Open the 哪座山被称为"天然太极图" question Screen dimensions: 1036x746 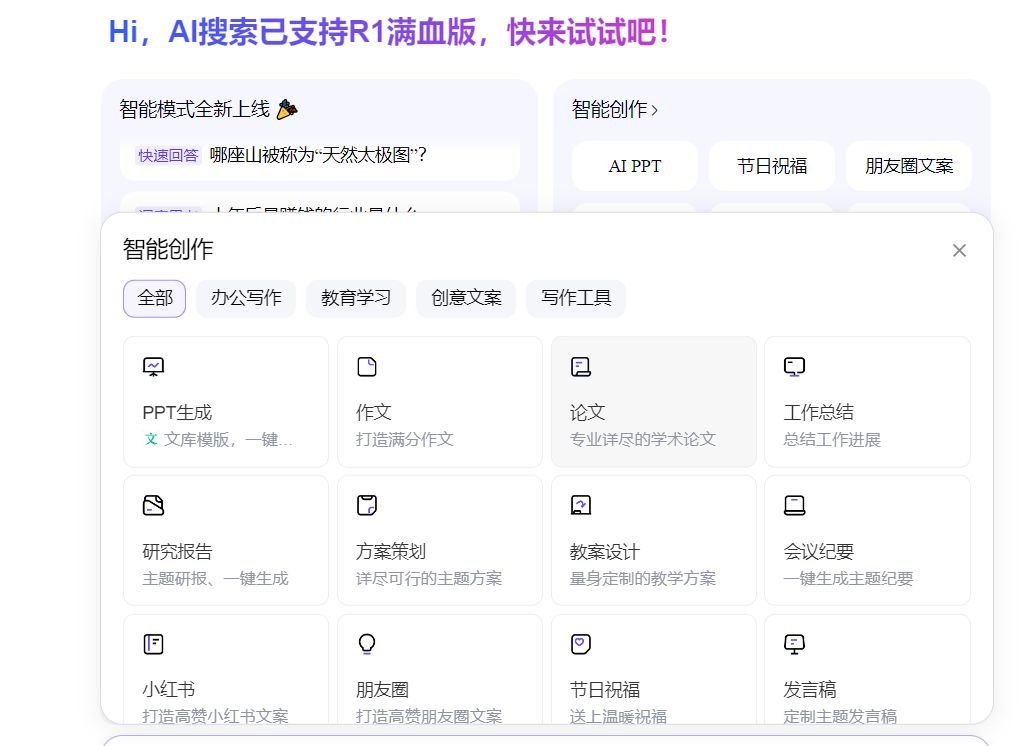tap(318, 155)
